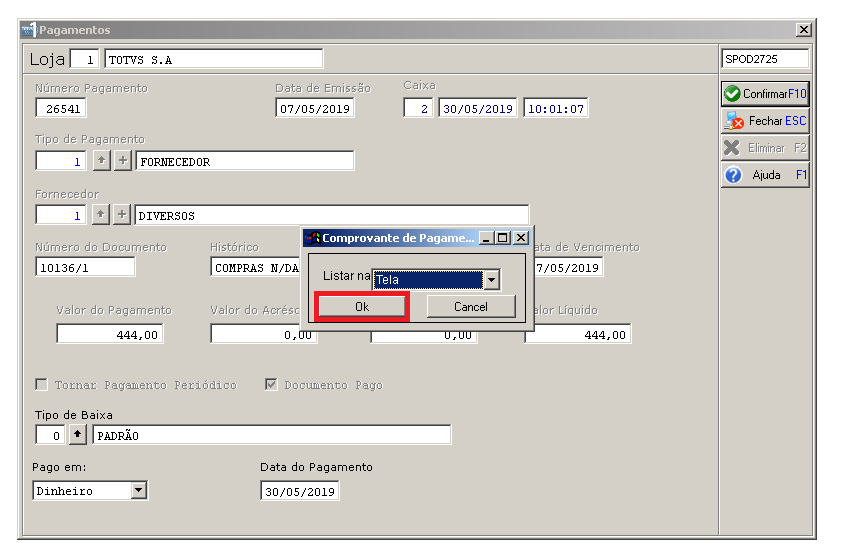Open the Listar na dropdown showing Tela
Image resolution: width=845 pixels, height=548 pixels.
(491, 280)
